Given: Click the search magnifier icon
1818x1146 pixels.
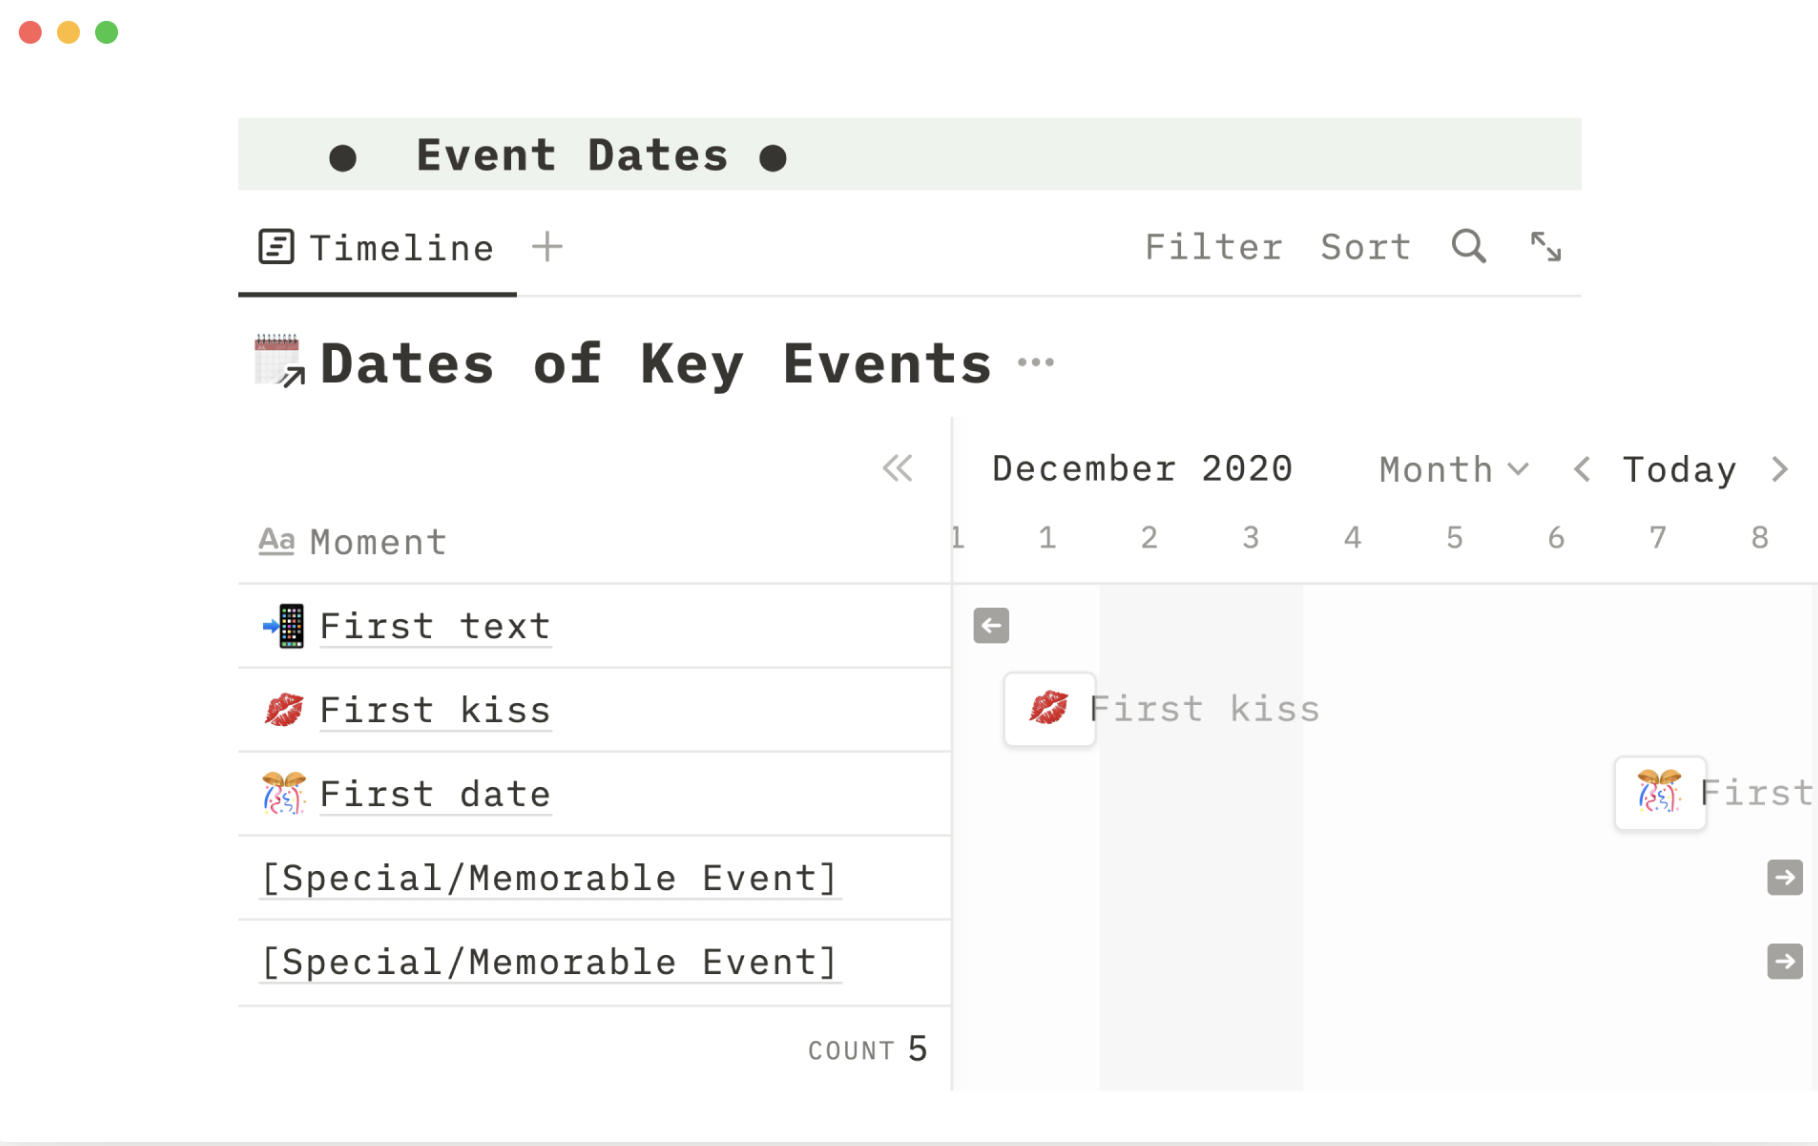Looking at the screenshot, I should click(x=1468, y=246).
